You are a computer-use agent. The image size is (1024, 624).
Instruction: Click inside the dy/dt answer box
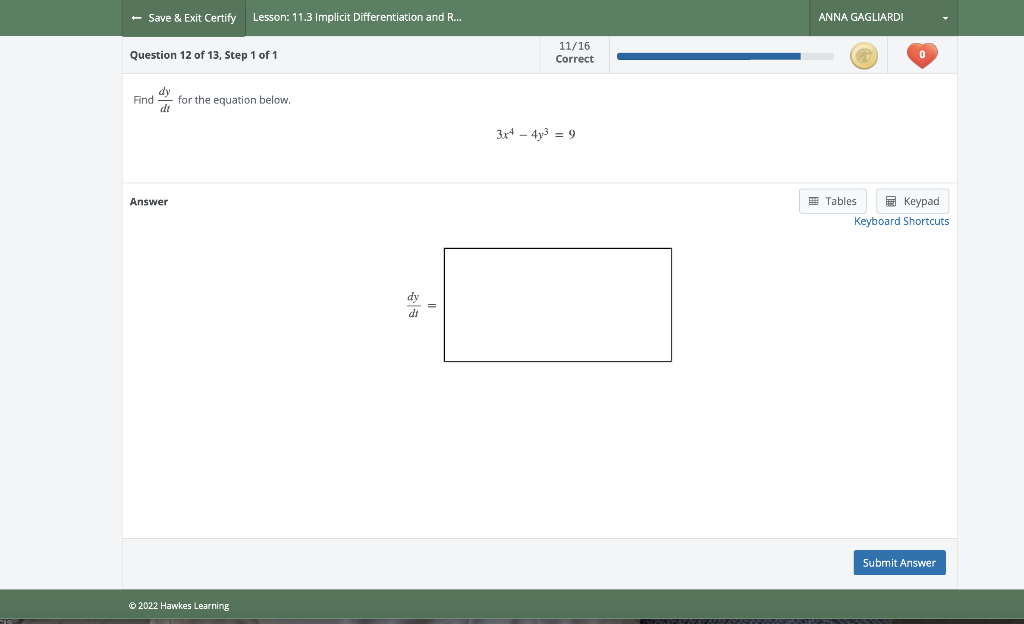pyautogui.click(x=557, y=304)
